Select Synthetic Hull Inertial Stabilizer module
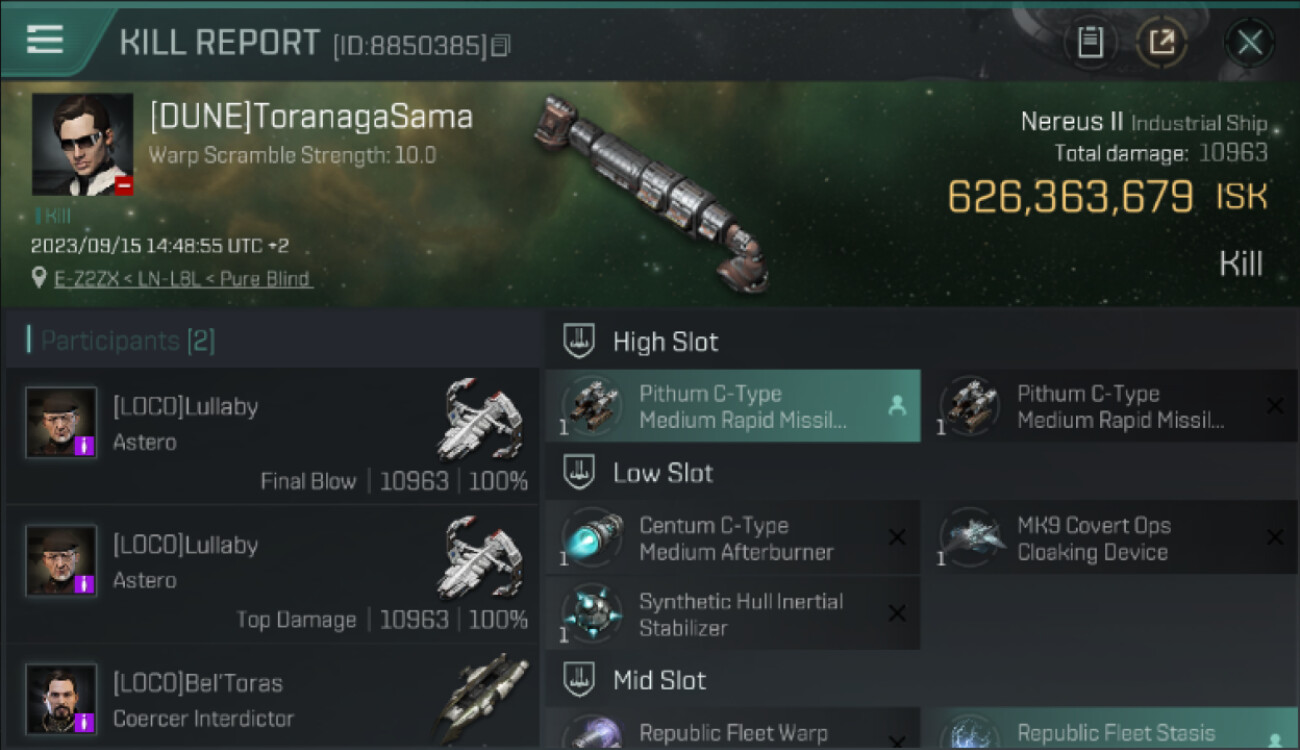 point(732,614)
